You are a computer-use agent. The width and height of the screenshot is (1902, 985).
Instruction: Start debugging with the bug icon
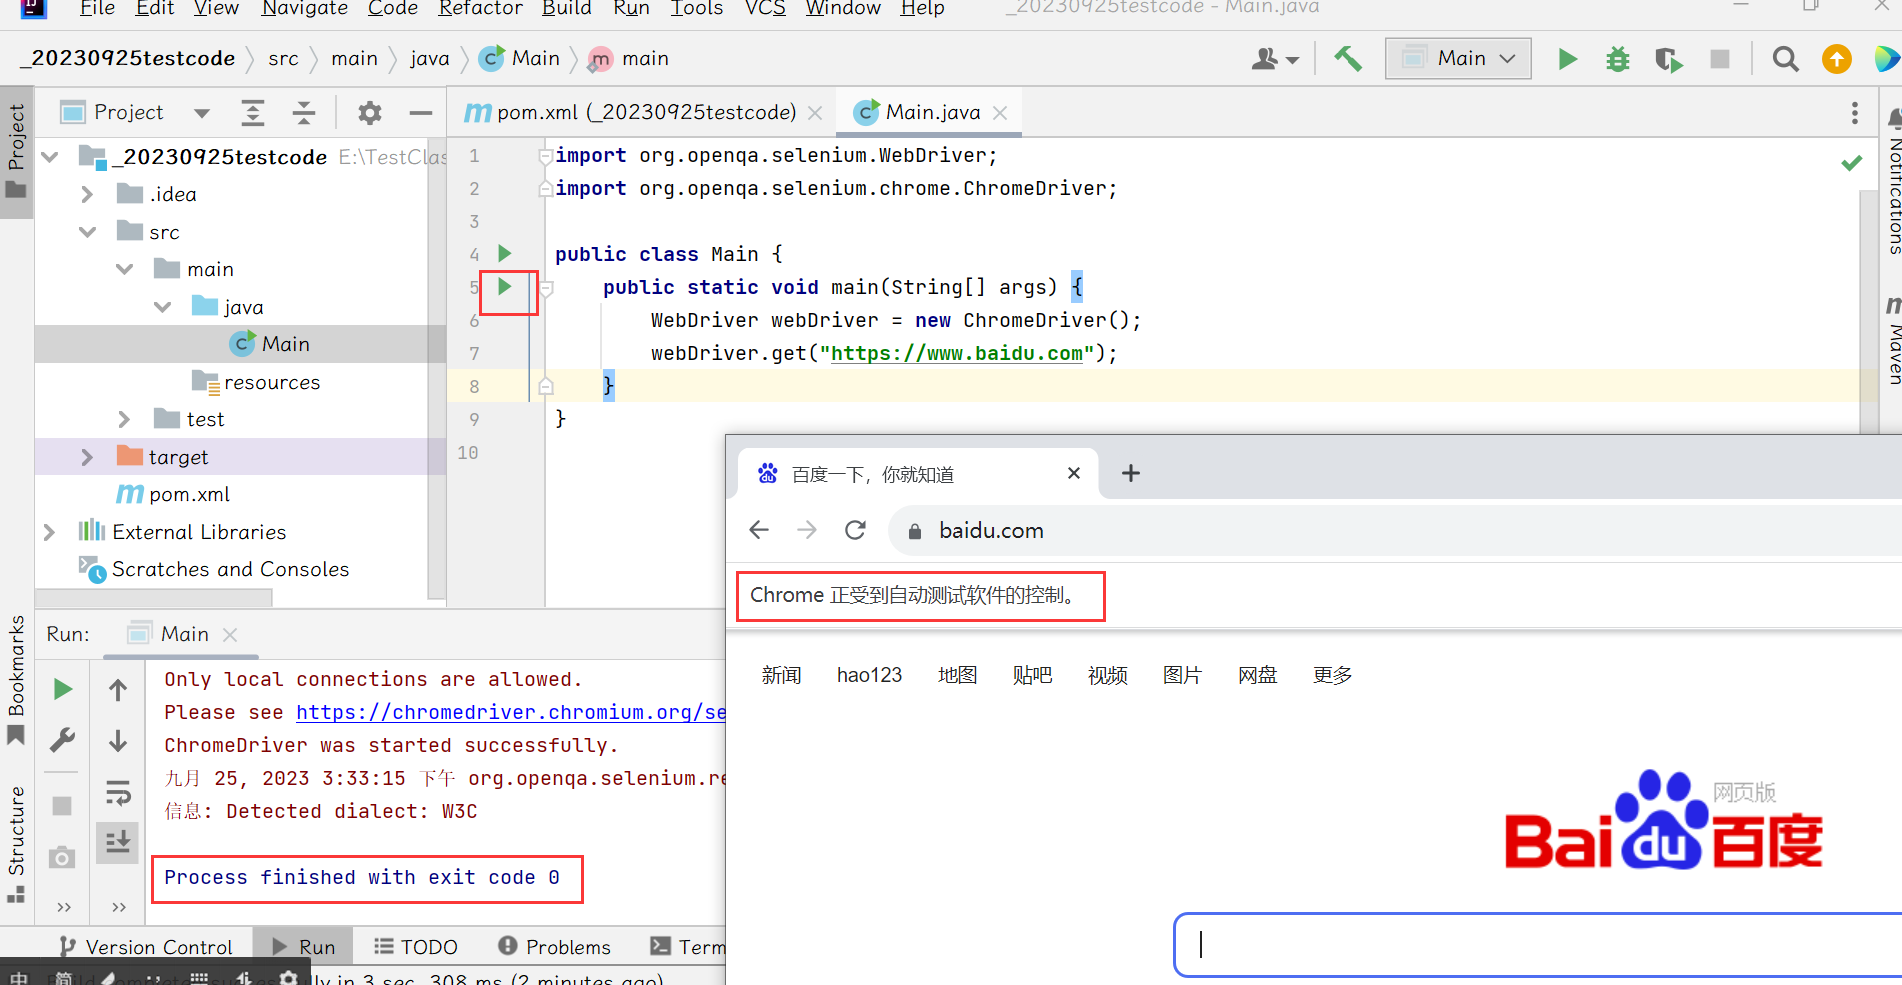click(x=1617, y=59)
